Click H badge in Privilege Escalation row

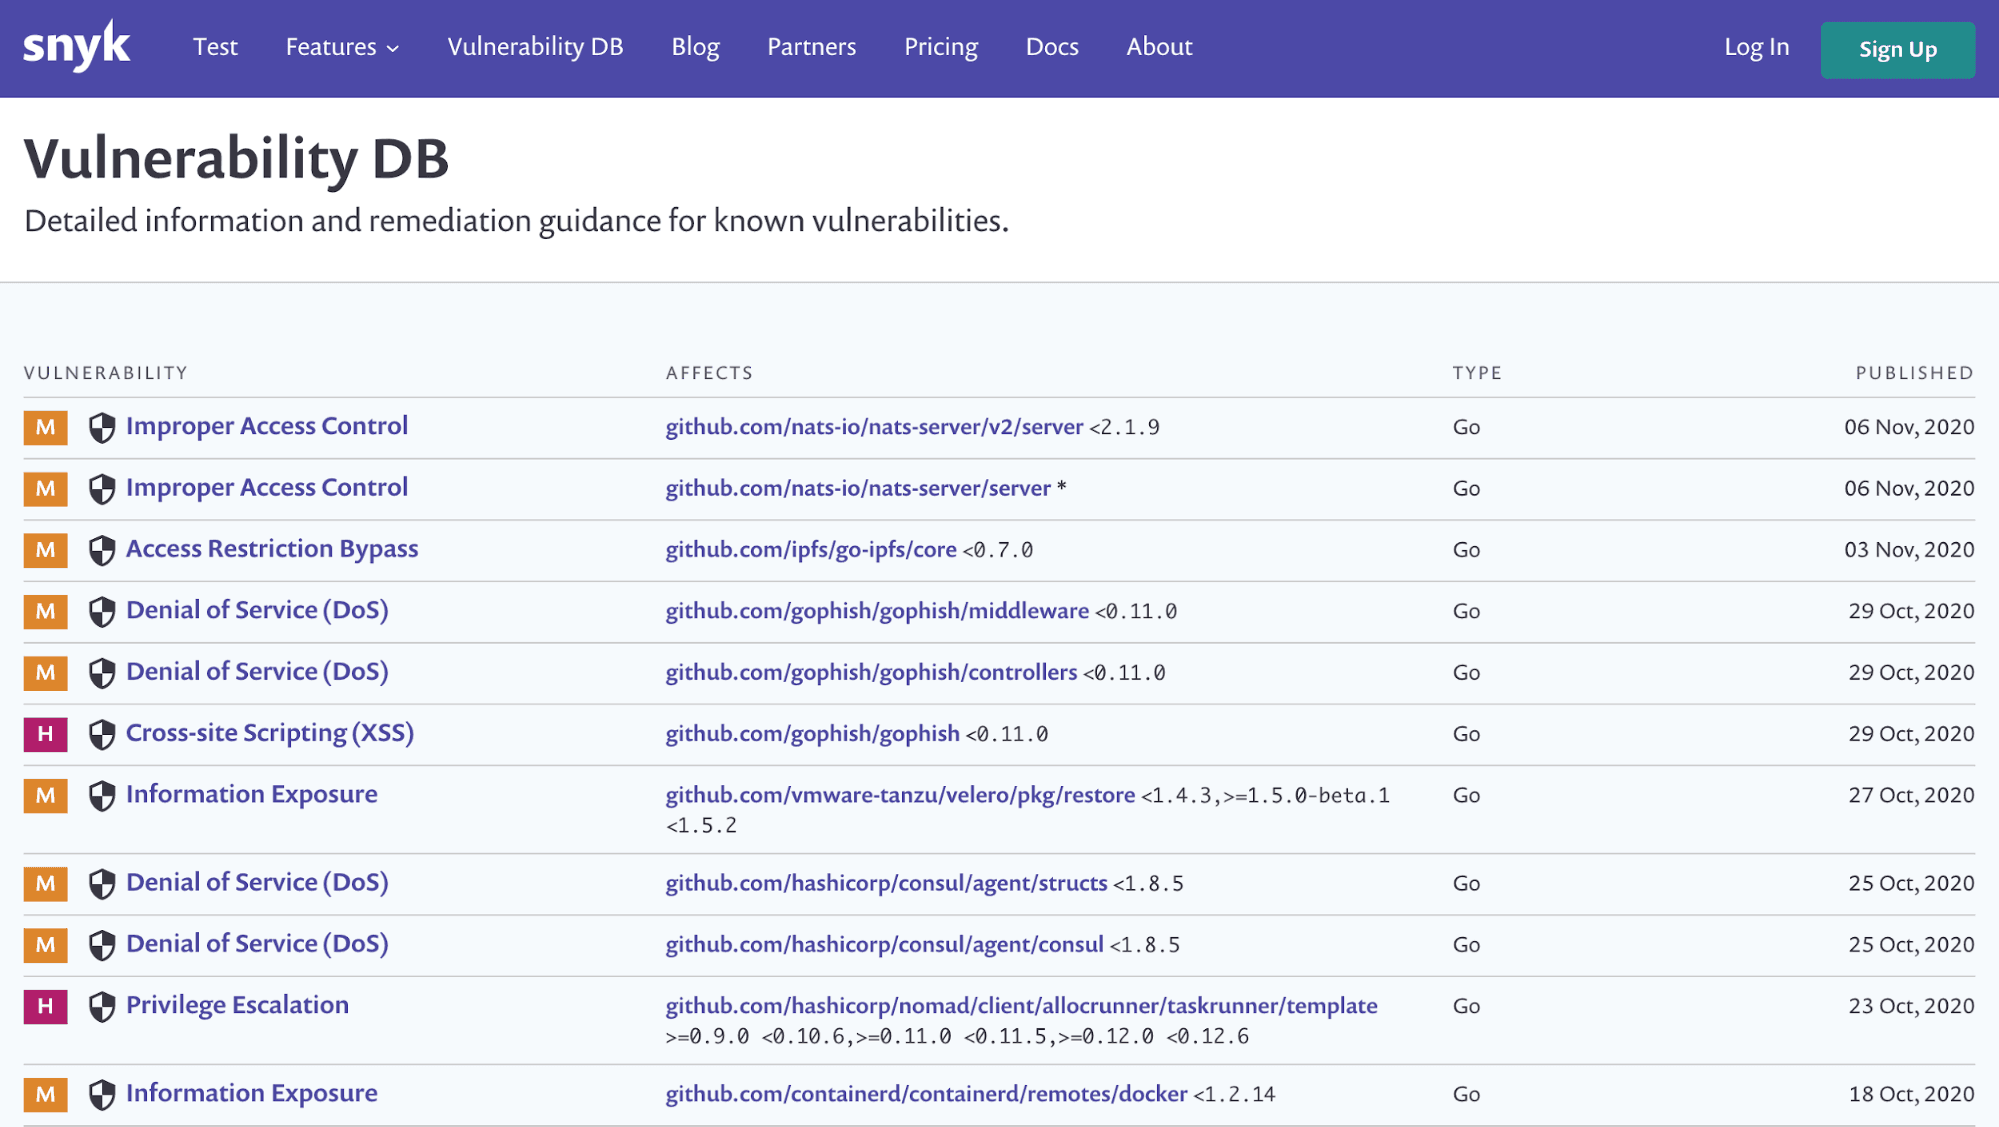[x=46, y=1007]
